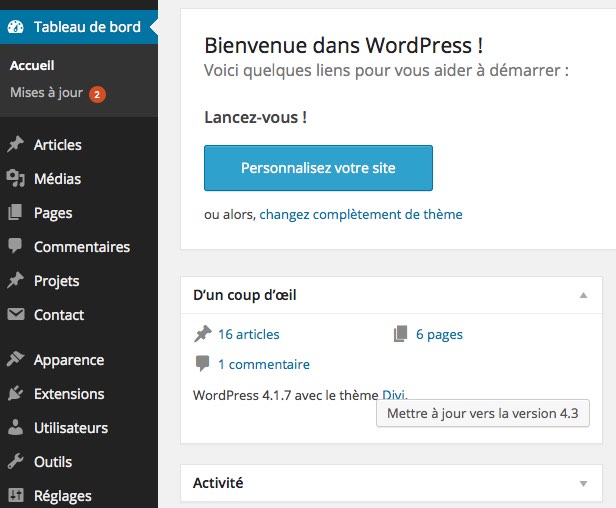
Task: Open the Outils menu
Action: pos(79,462)
